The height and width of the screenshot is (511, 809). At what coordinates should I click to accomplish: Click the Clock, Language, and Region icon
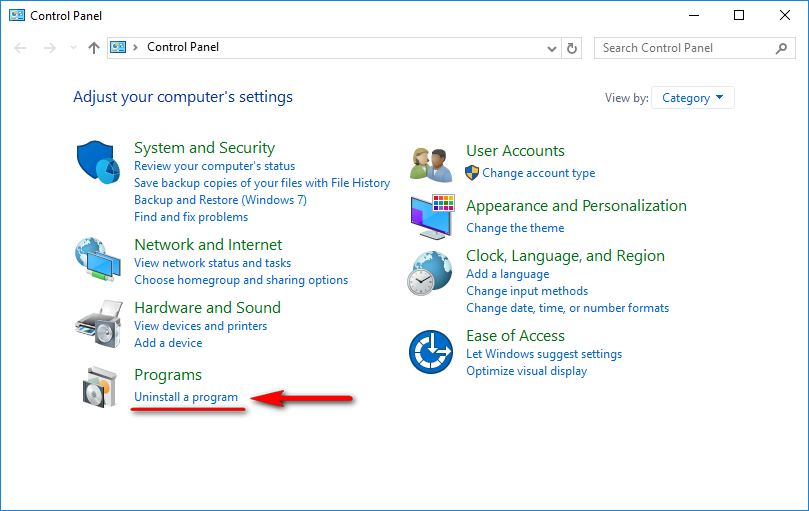click(x=430, y=273)
